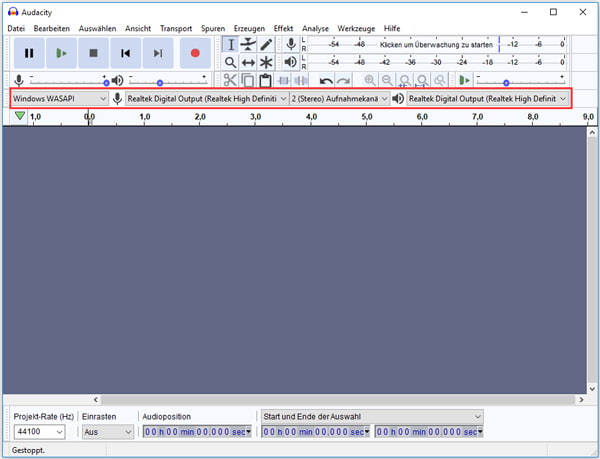Open the Werkzeuge menu

[356, 28]
